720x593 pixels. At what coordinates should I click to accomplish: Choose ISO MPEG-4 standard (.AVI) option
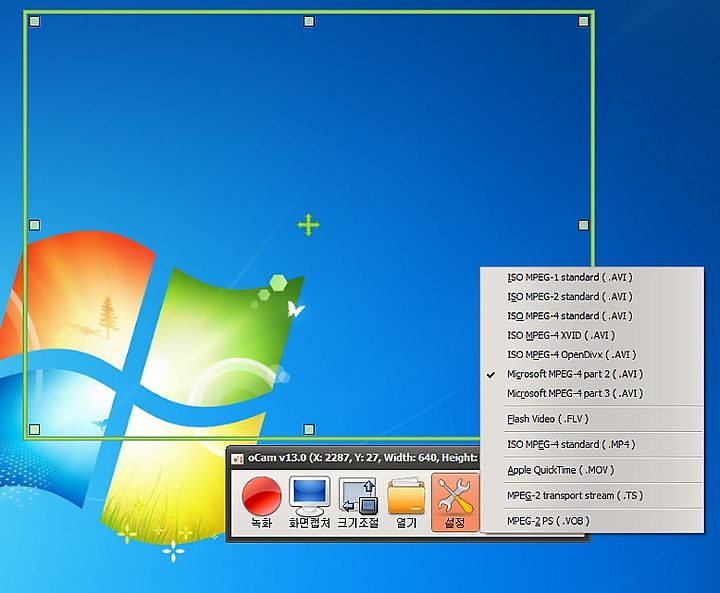(x=592, y=316)
